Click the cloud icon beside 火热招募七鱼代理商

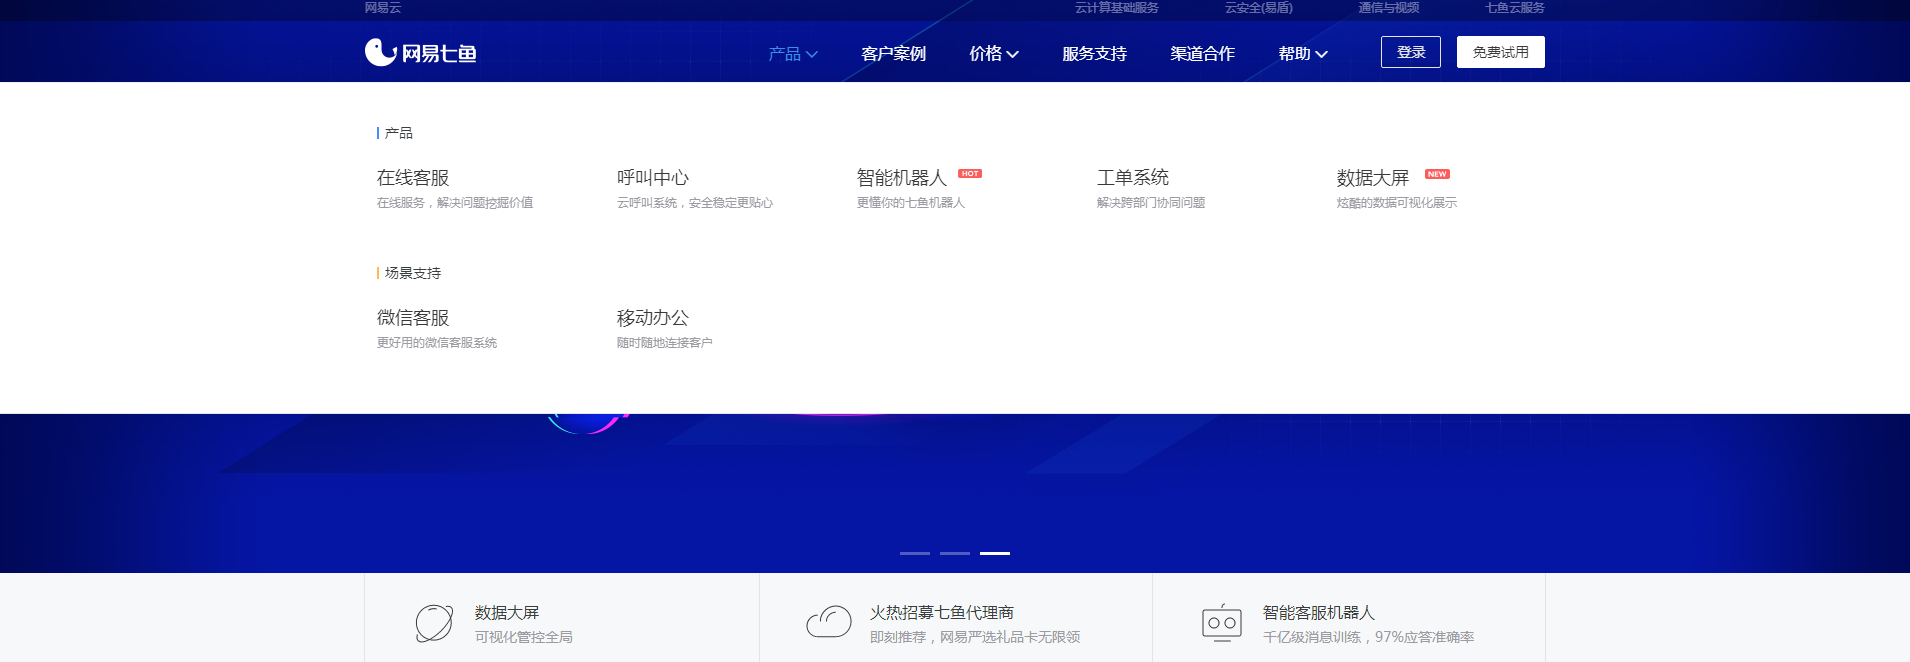pyautogui.click(x=829, y=622)
